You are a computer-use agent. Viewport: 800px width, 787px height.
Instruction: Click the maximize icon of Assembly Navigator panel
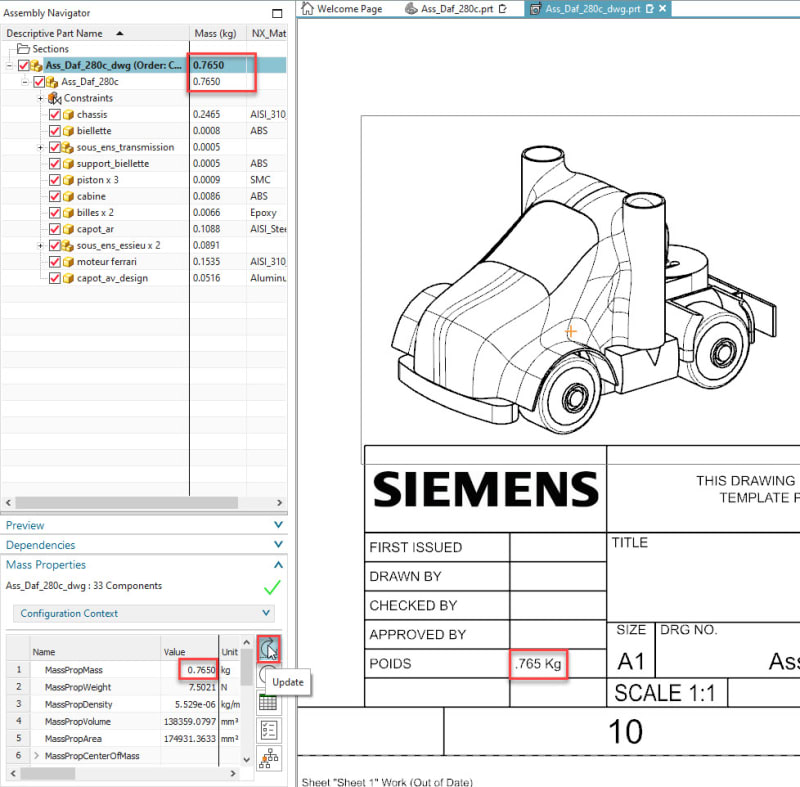pyautogui.click(x=277, y=13)
